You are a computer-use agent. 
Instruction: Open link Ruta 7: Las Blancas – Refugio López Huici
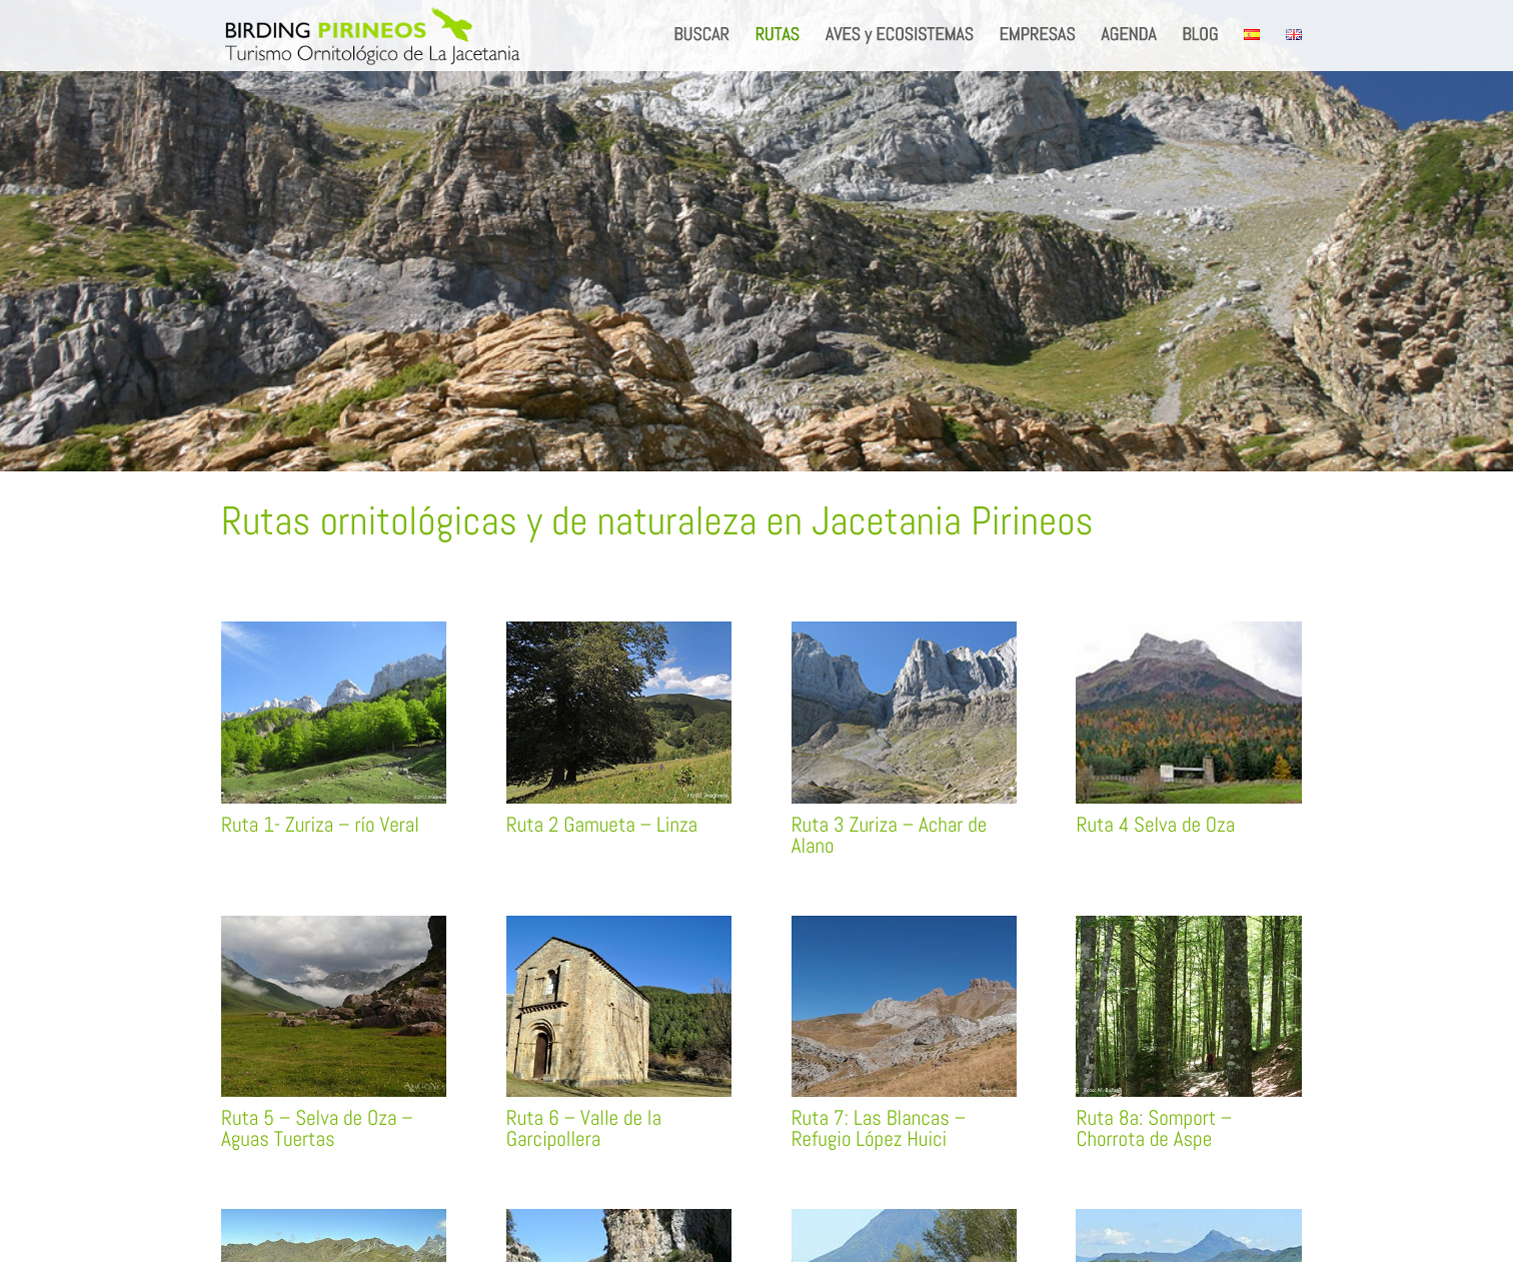click(x=878, y=1128)
